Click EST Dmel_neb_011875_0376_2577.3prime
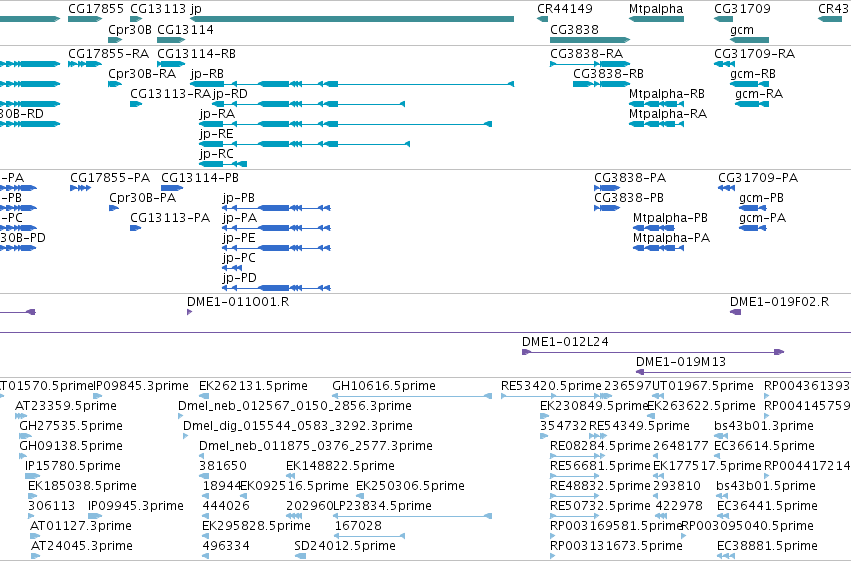This screenshot has height=561, width=851. (201, 456)
